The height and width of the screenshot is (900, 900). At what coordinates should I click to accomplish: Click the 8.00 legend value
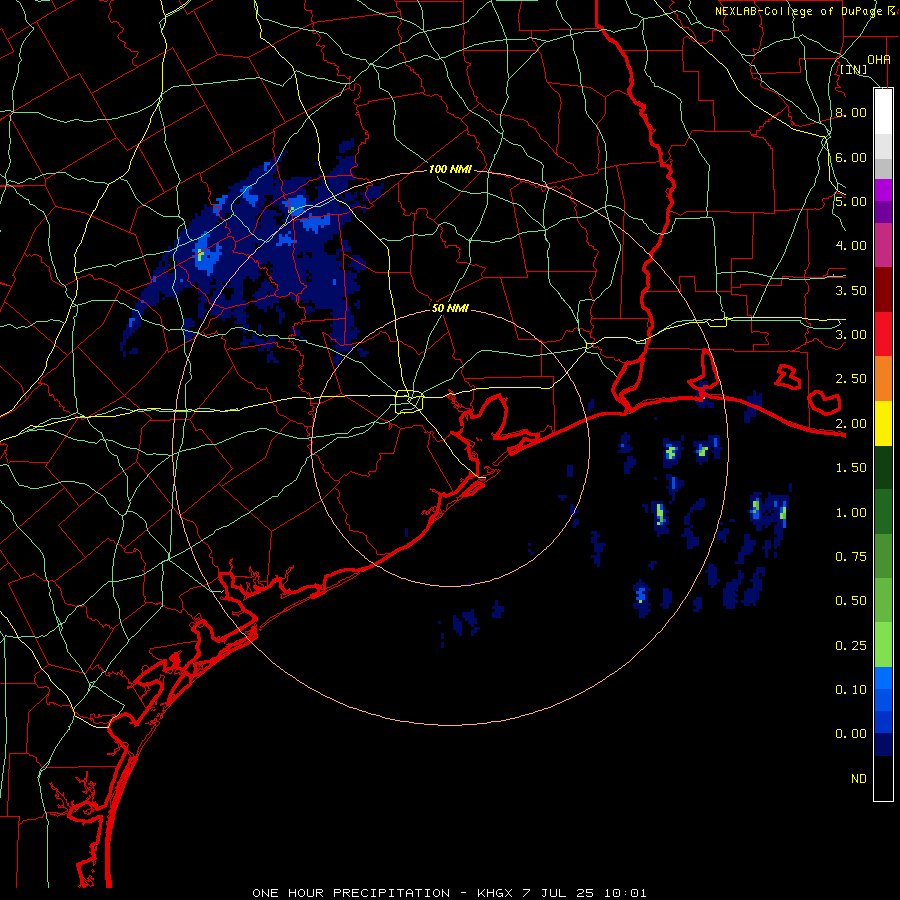(851, 112)
